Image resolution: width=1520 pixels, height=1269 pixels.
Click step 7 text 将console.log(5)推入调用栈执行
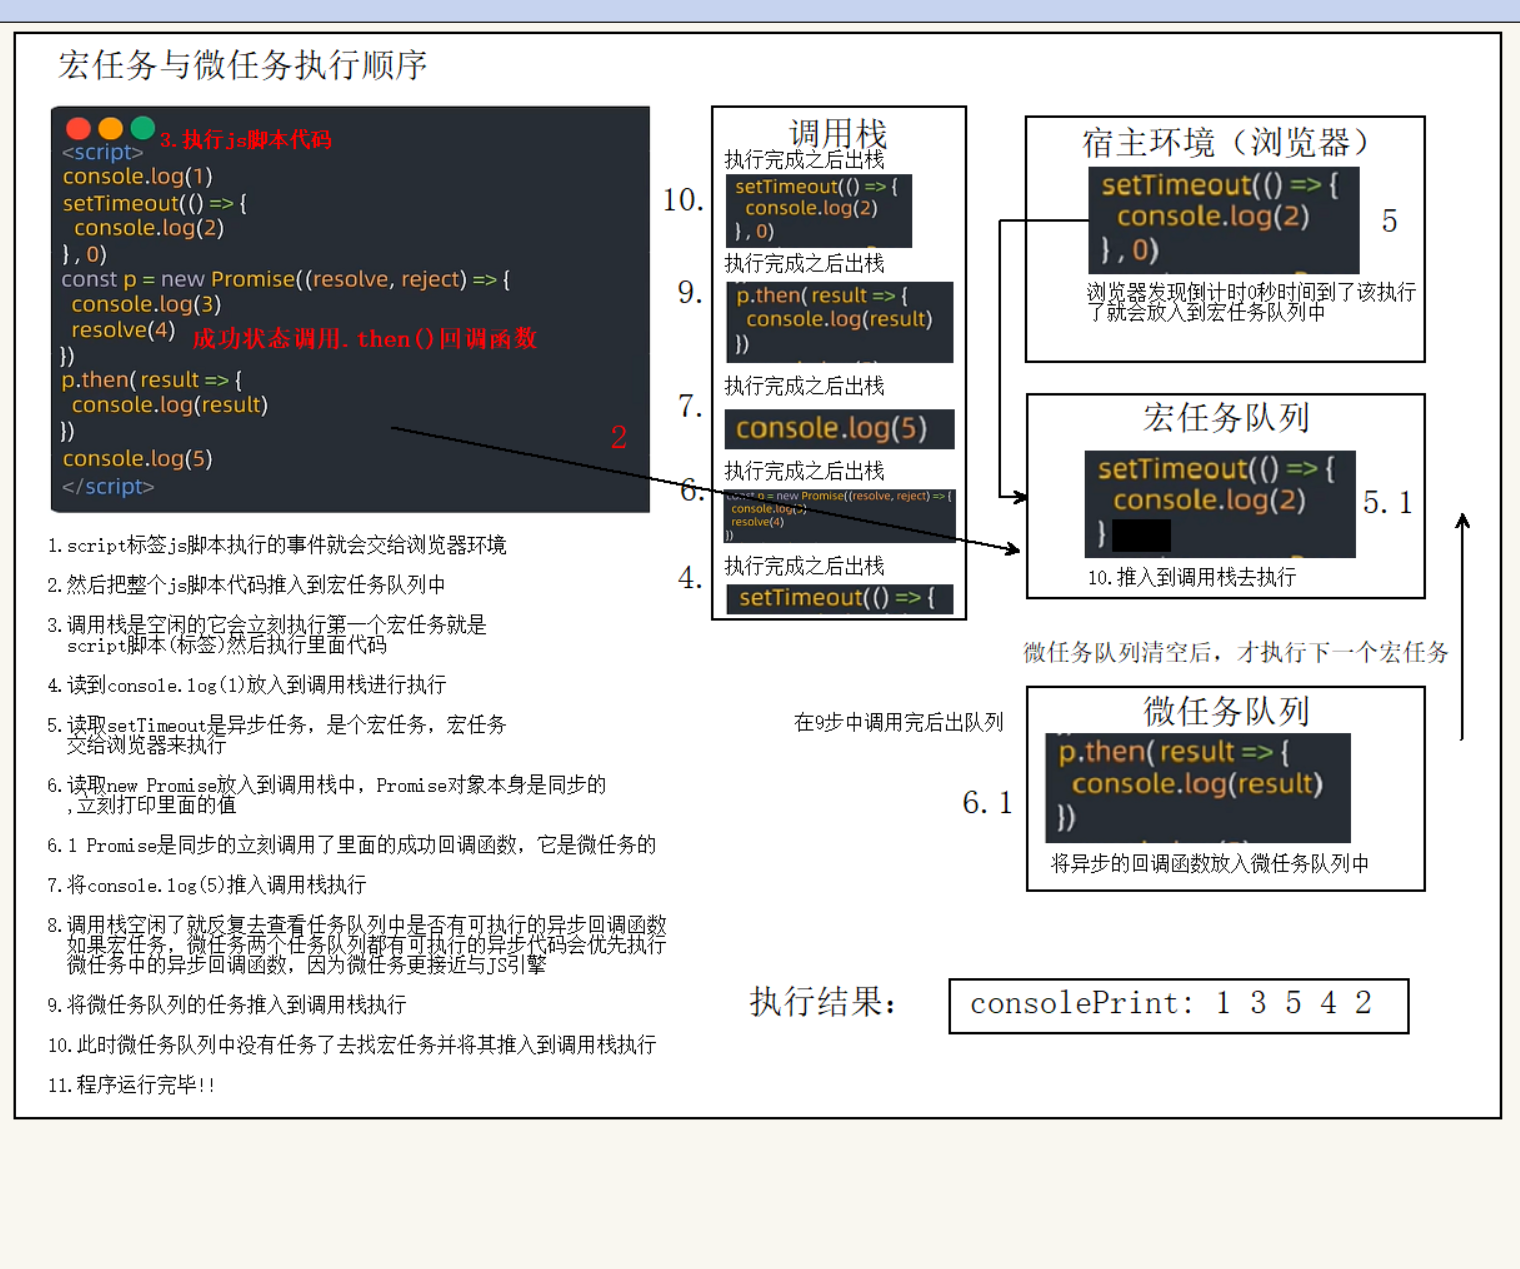click(x=207, y=885)
